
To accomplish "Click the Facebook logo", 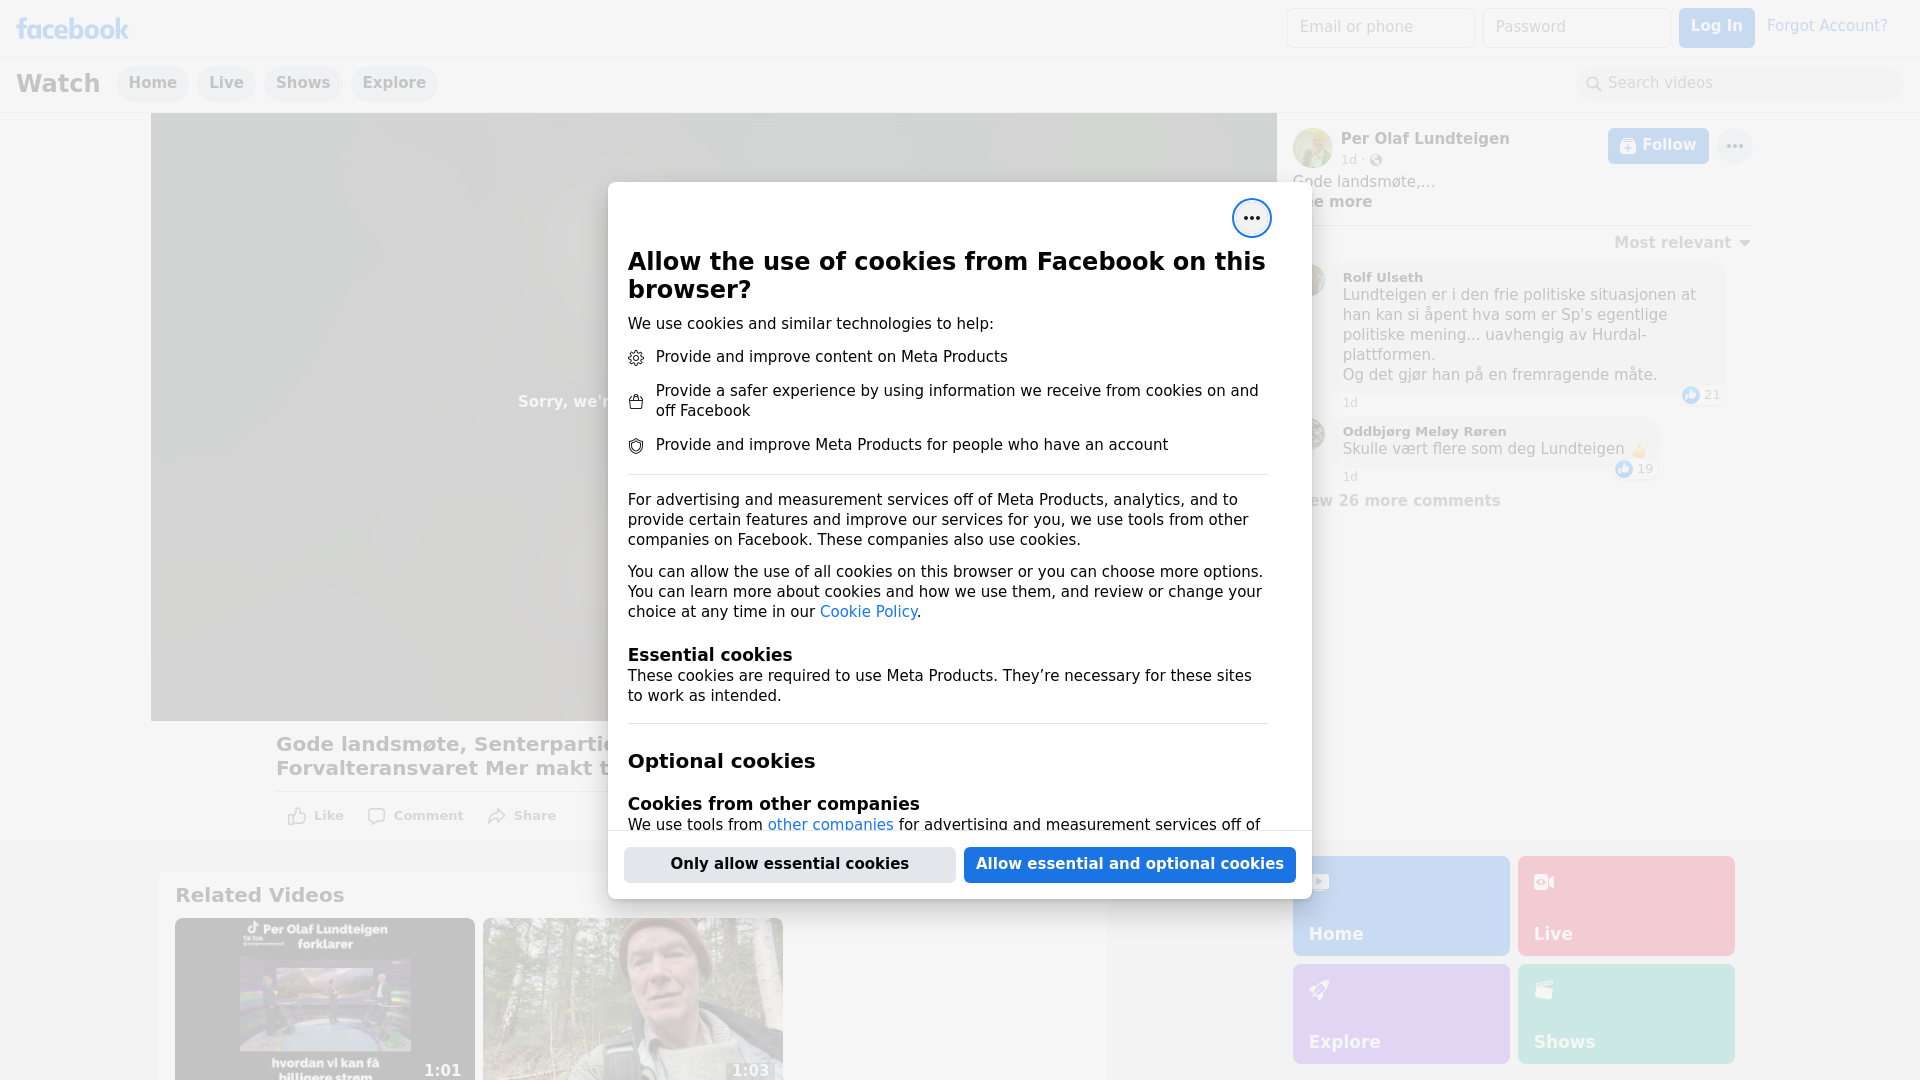I will point(72,29).
